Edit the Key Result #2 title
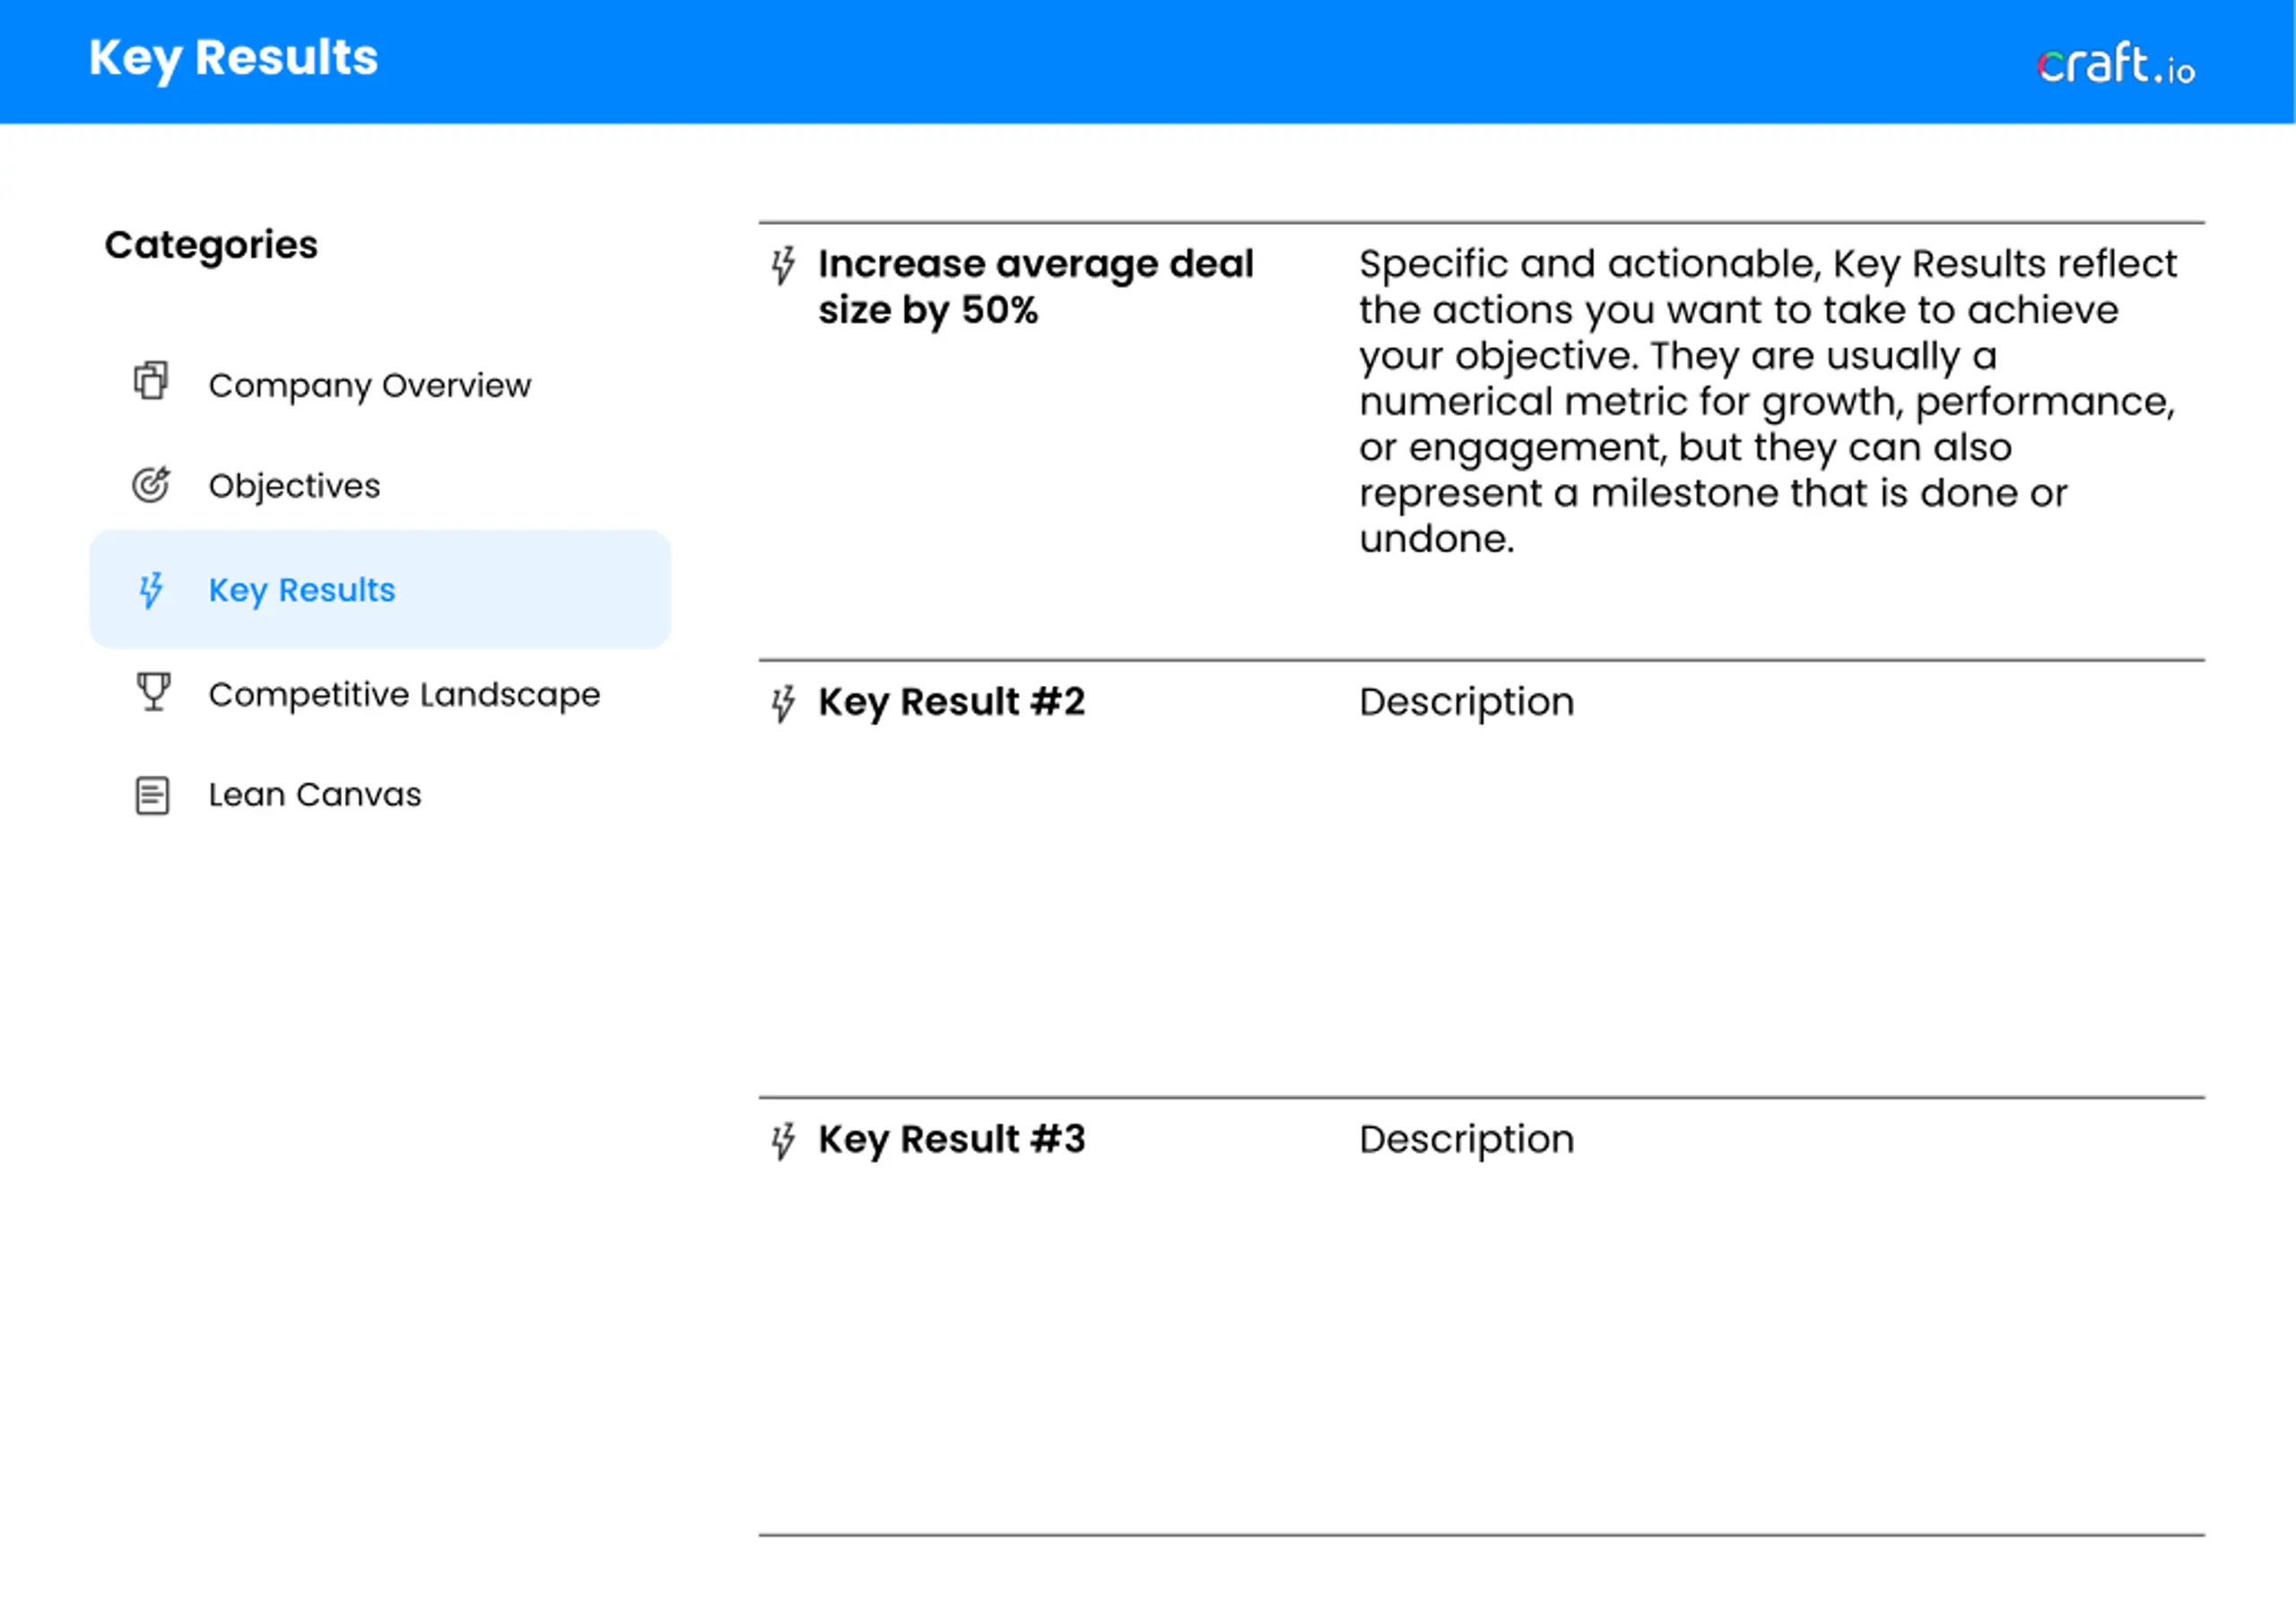 click(951, 702)
